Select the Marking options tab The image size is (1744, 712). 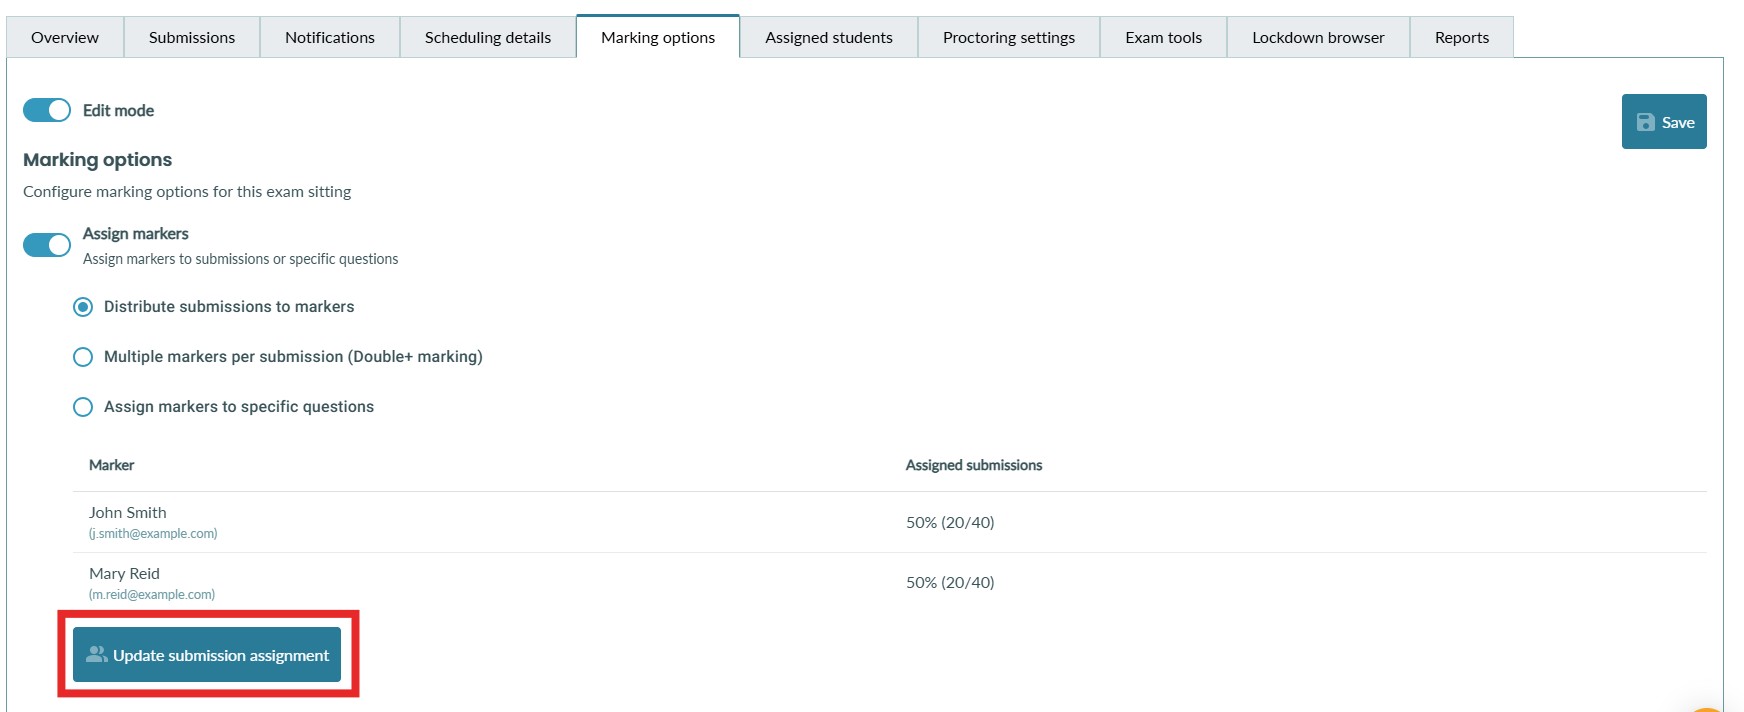658,38
